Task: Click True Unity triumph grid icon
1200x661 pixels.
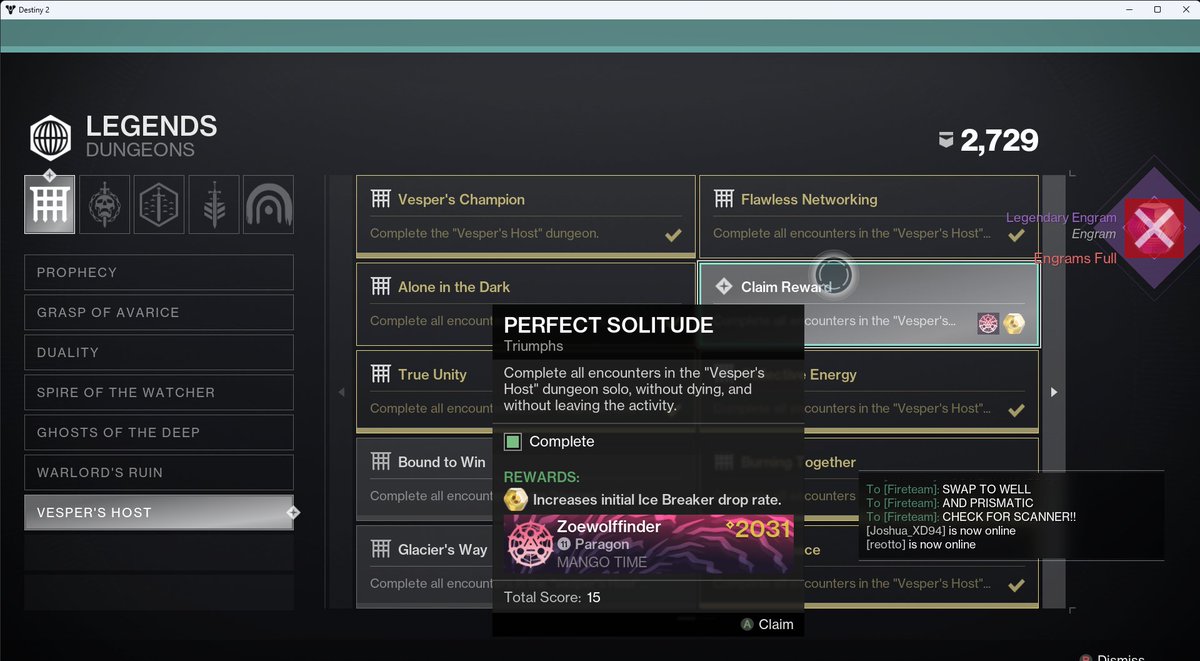Action: pos(380,374)
